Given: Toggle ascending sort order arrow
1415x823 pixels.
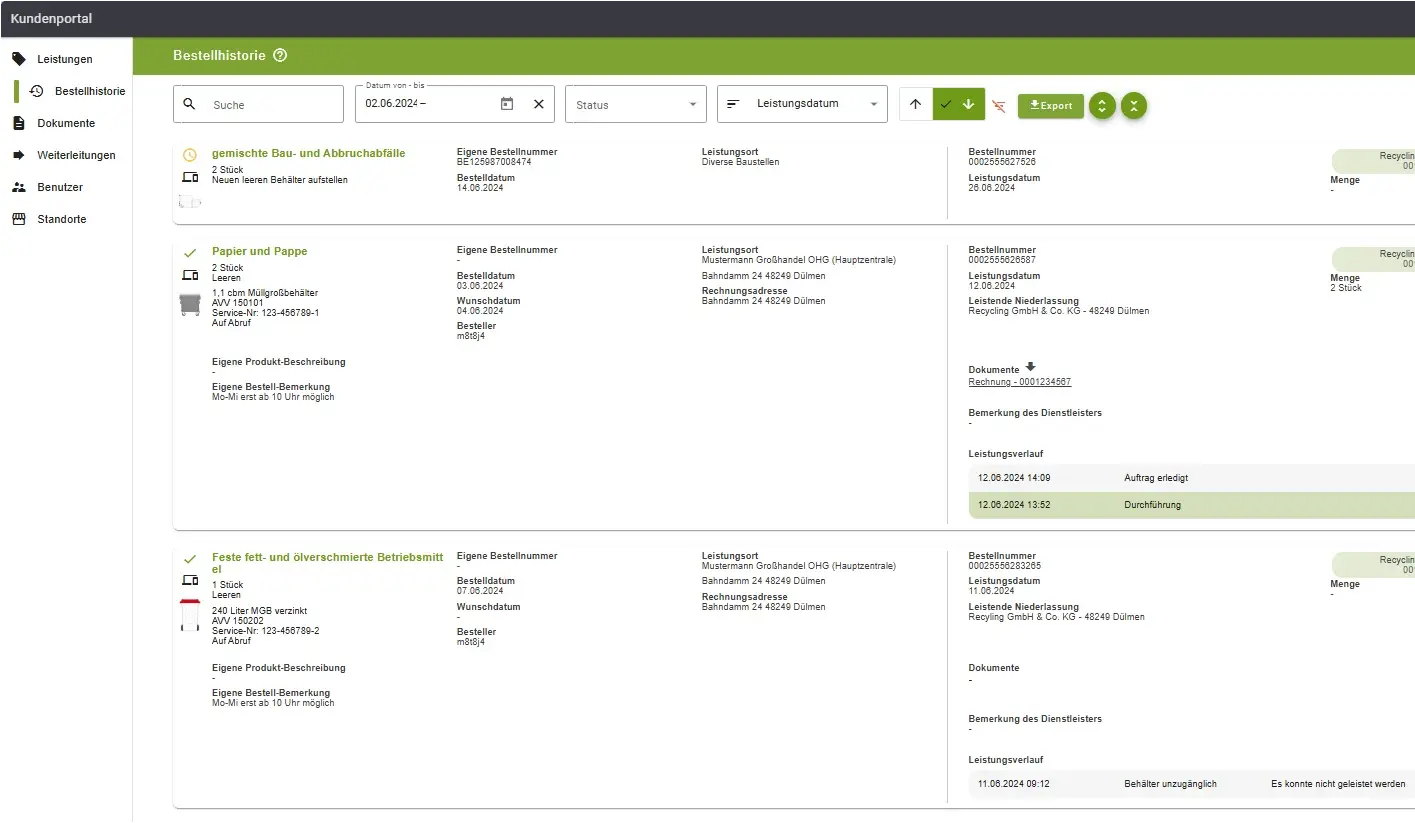Looking at the screenshot, I should (916, 105).
